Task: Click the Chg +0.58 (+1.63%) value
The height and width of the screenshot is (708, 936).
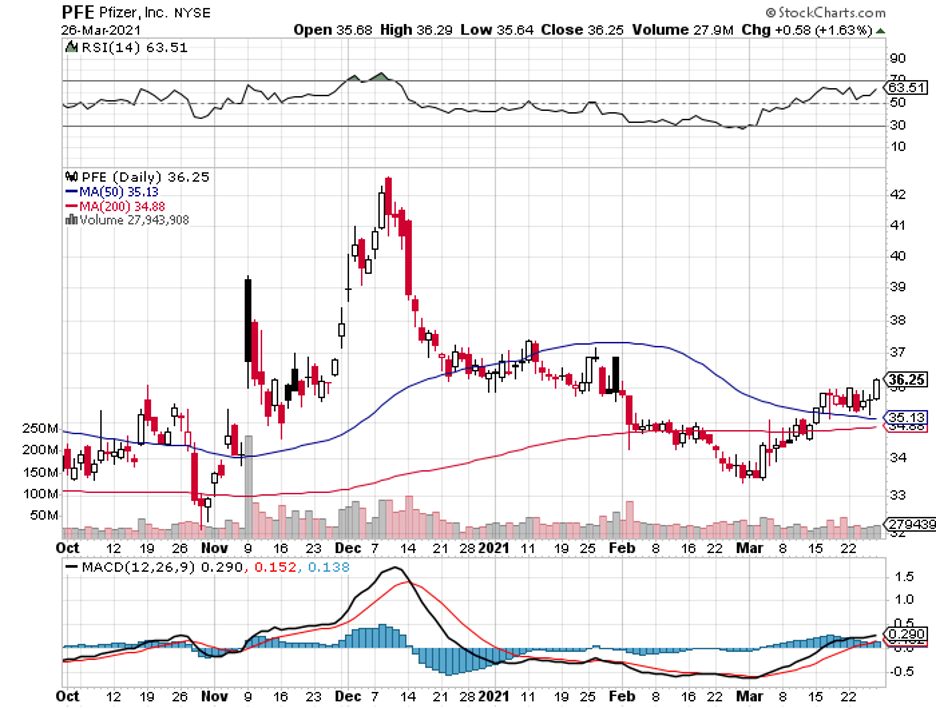Action: (x=807, y=30)
